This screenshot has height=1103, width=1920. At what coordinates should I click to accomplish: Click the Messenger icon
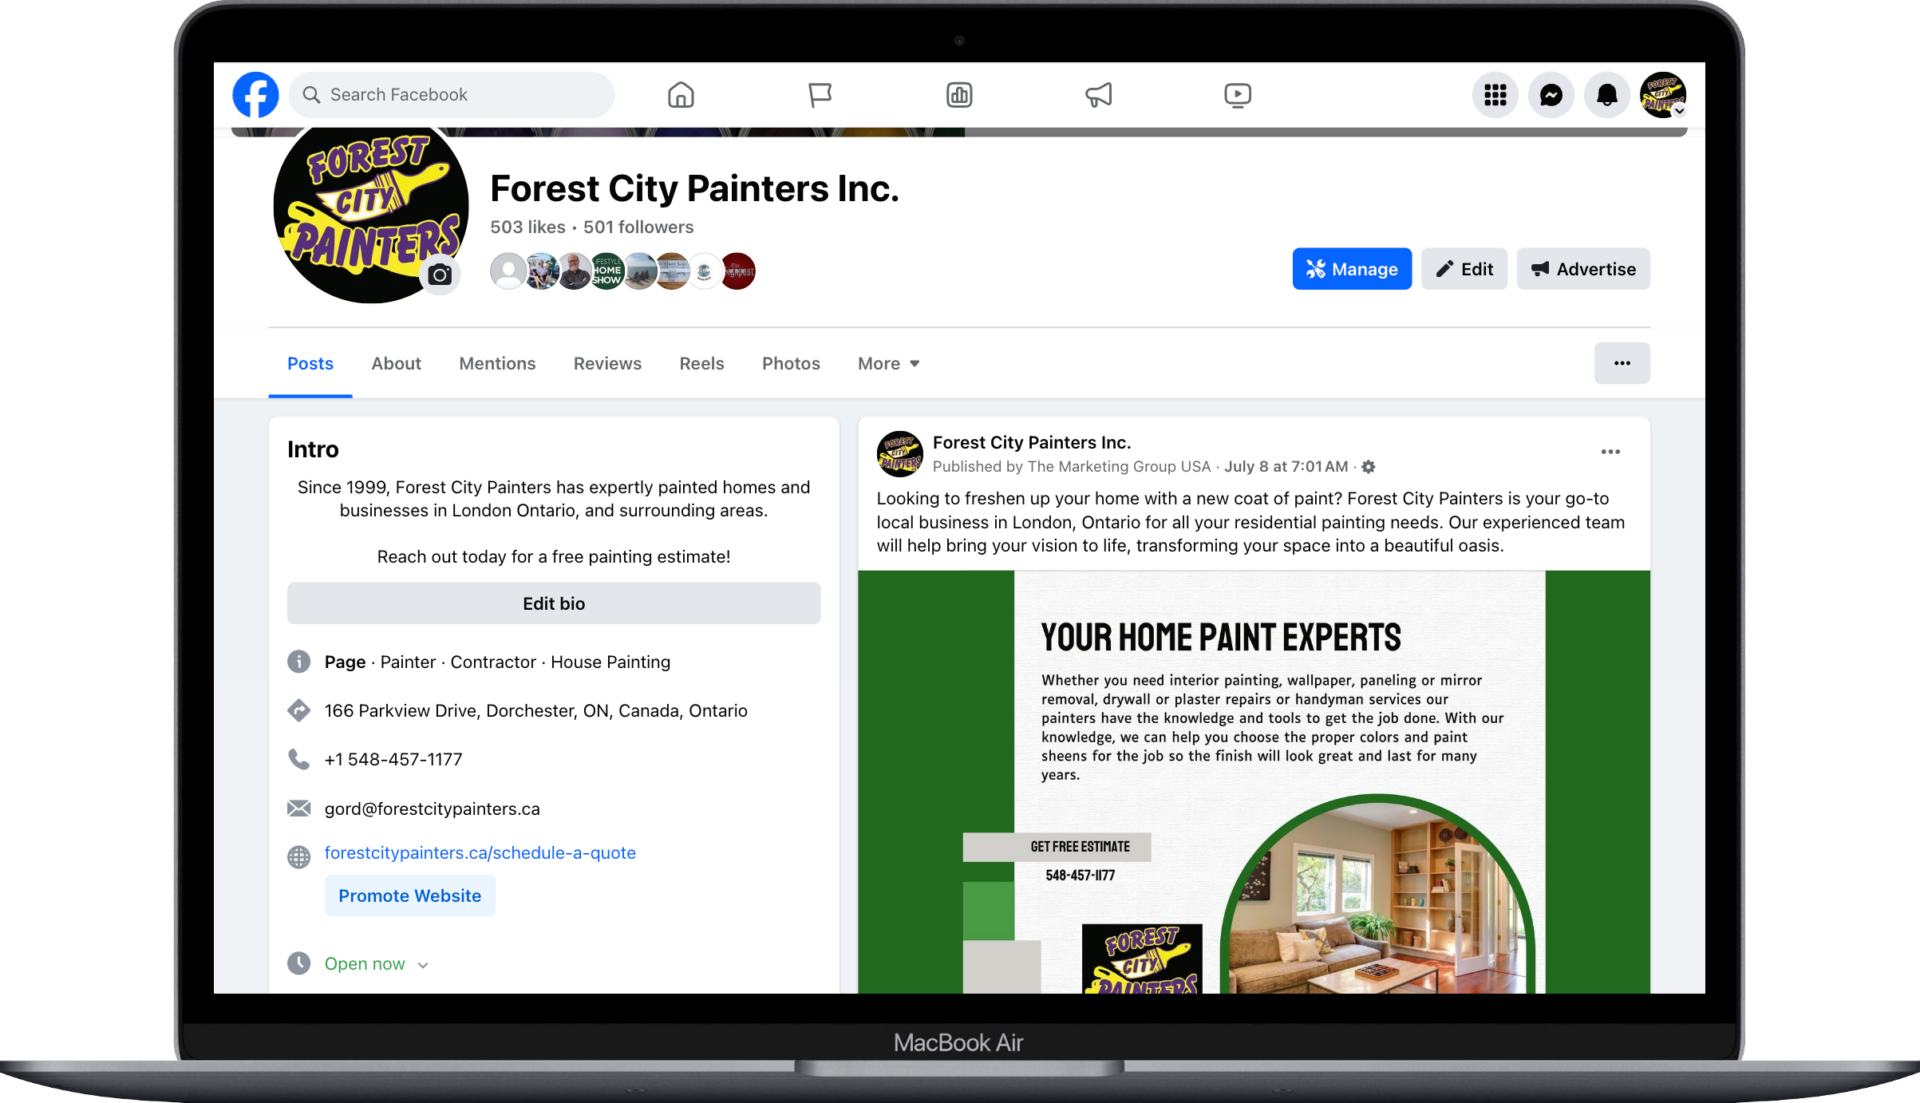pyautogui.click(x=1552, y=94)
